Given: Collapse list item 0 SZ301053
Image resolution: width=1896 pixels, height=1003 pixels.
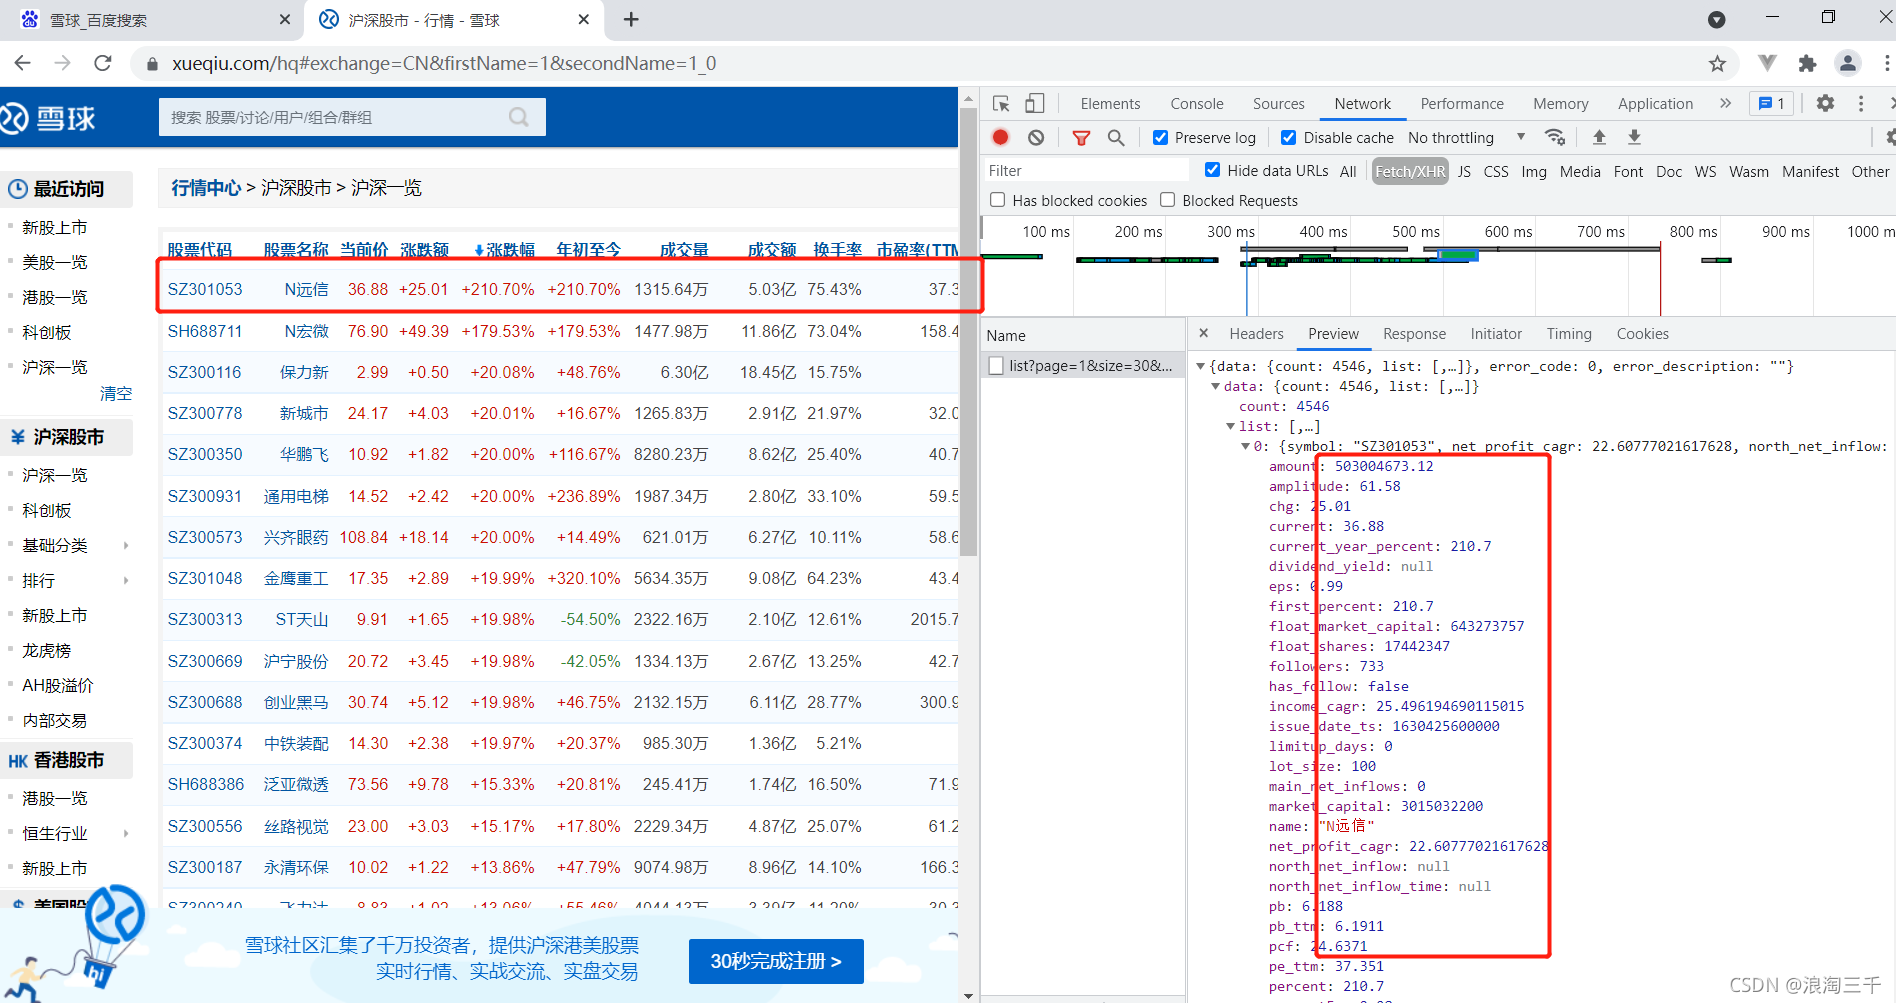Looking at the screenshot, I should [1246, 446].
